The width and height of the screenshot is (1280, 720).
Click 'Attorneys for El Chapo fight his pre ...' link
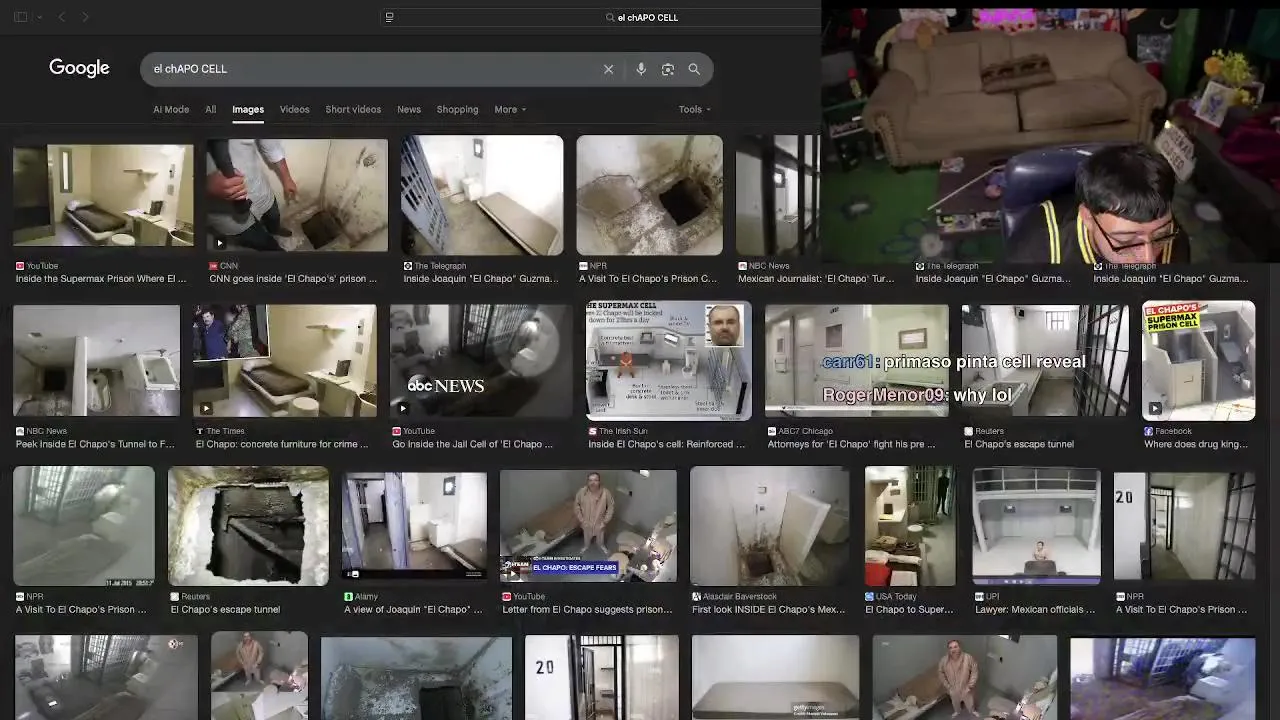[x=851, y=444]
